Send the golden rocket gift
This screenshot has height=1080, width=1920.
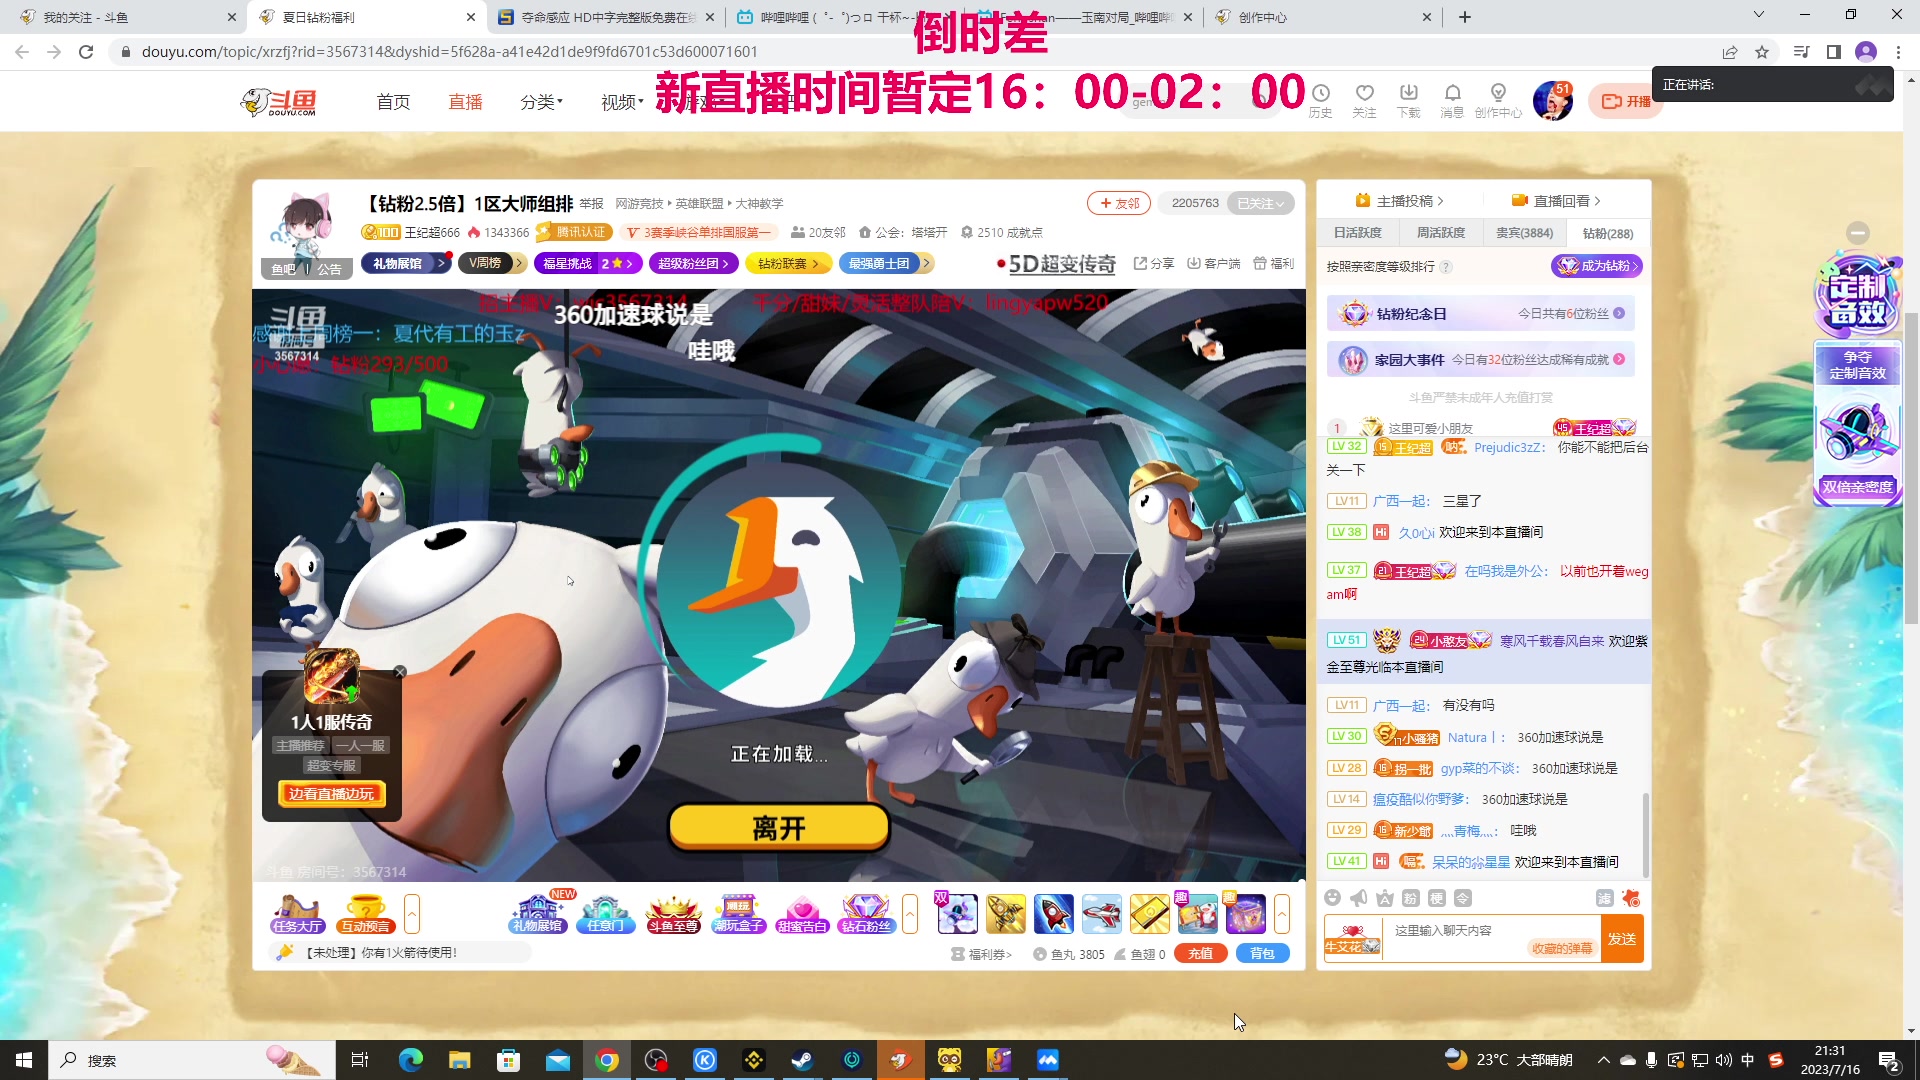pos(1005,914)
